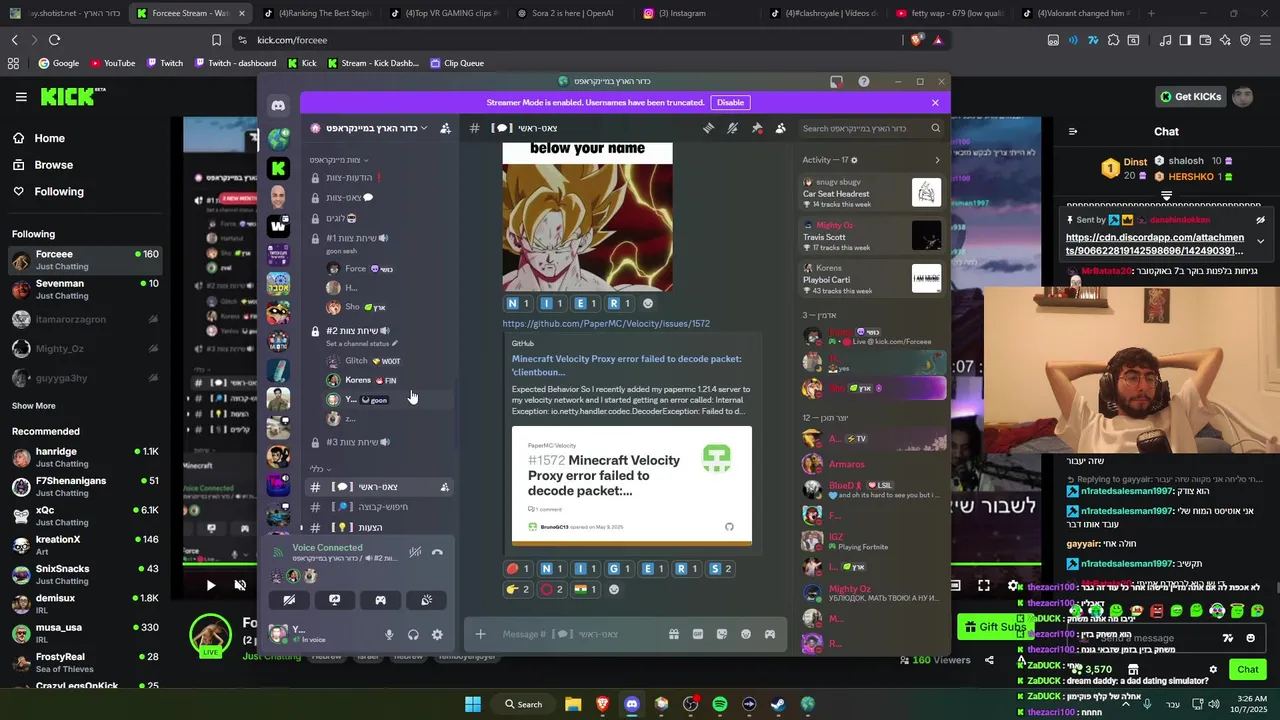Click inside the Discord server search field
This screenshot has width=1280, height=720.
click(866, 128)
